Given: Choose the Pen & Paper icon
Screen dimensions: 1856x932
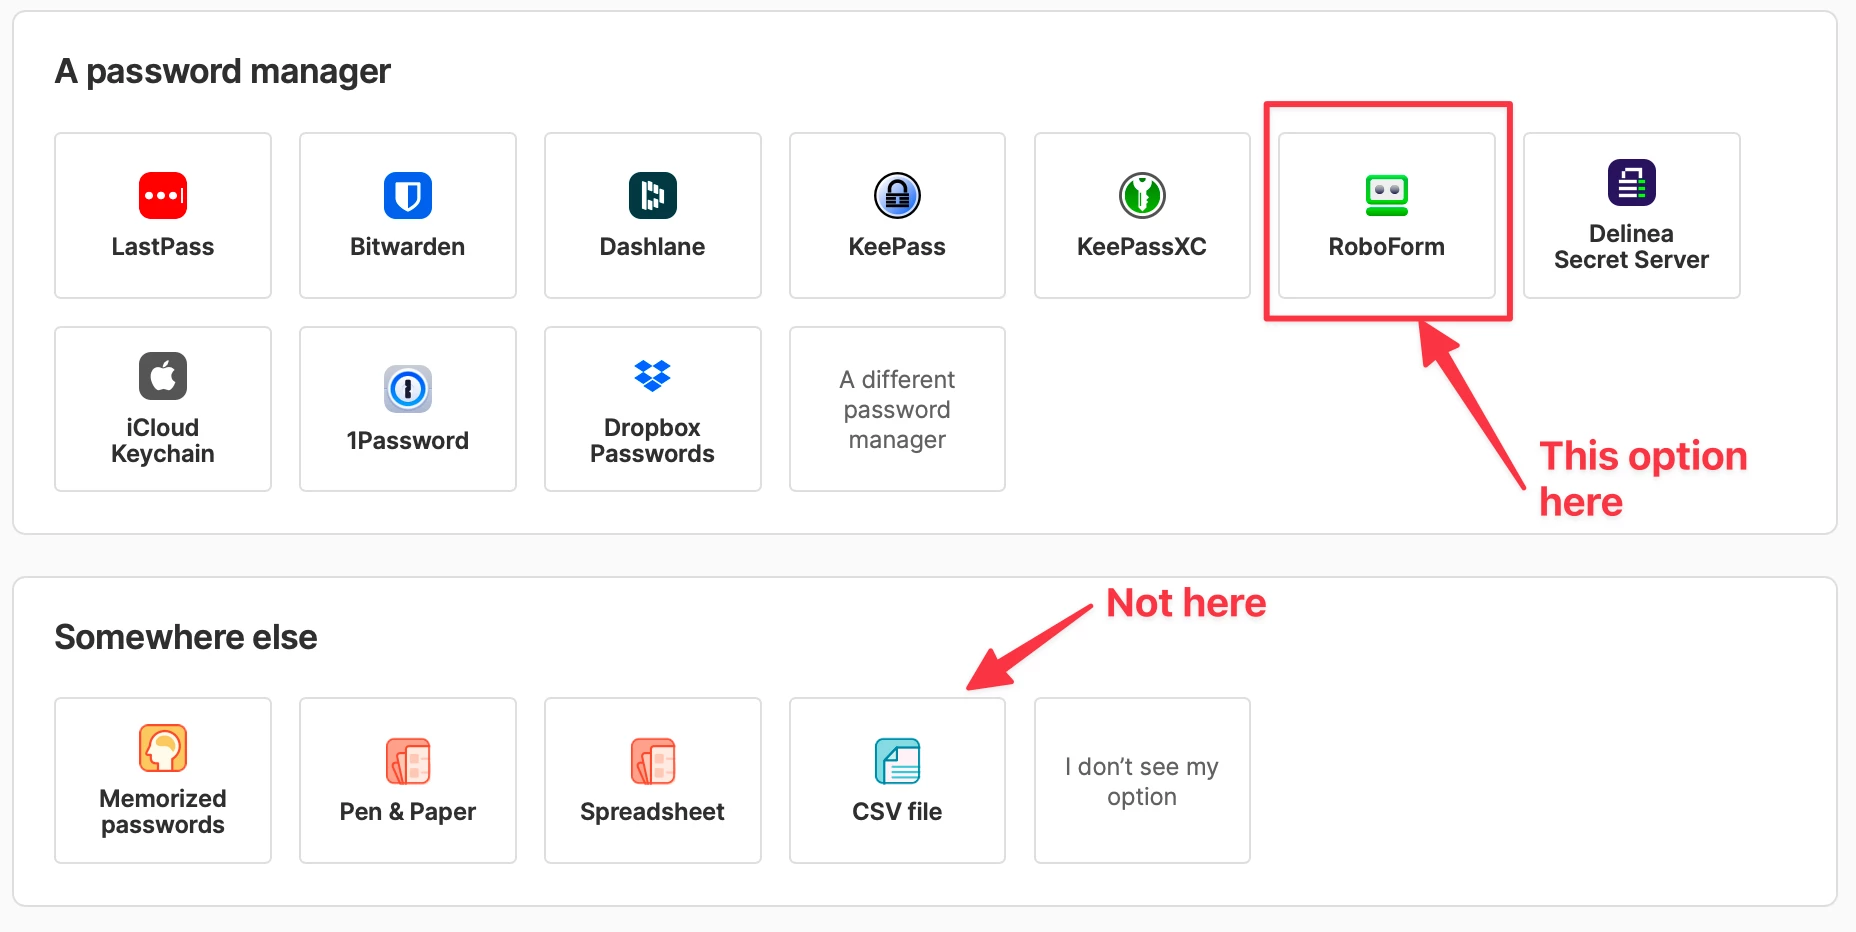Looking at the screenshot, I should click(408, 761).
